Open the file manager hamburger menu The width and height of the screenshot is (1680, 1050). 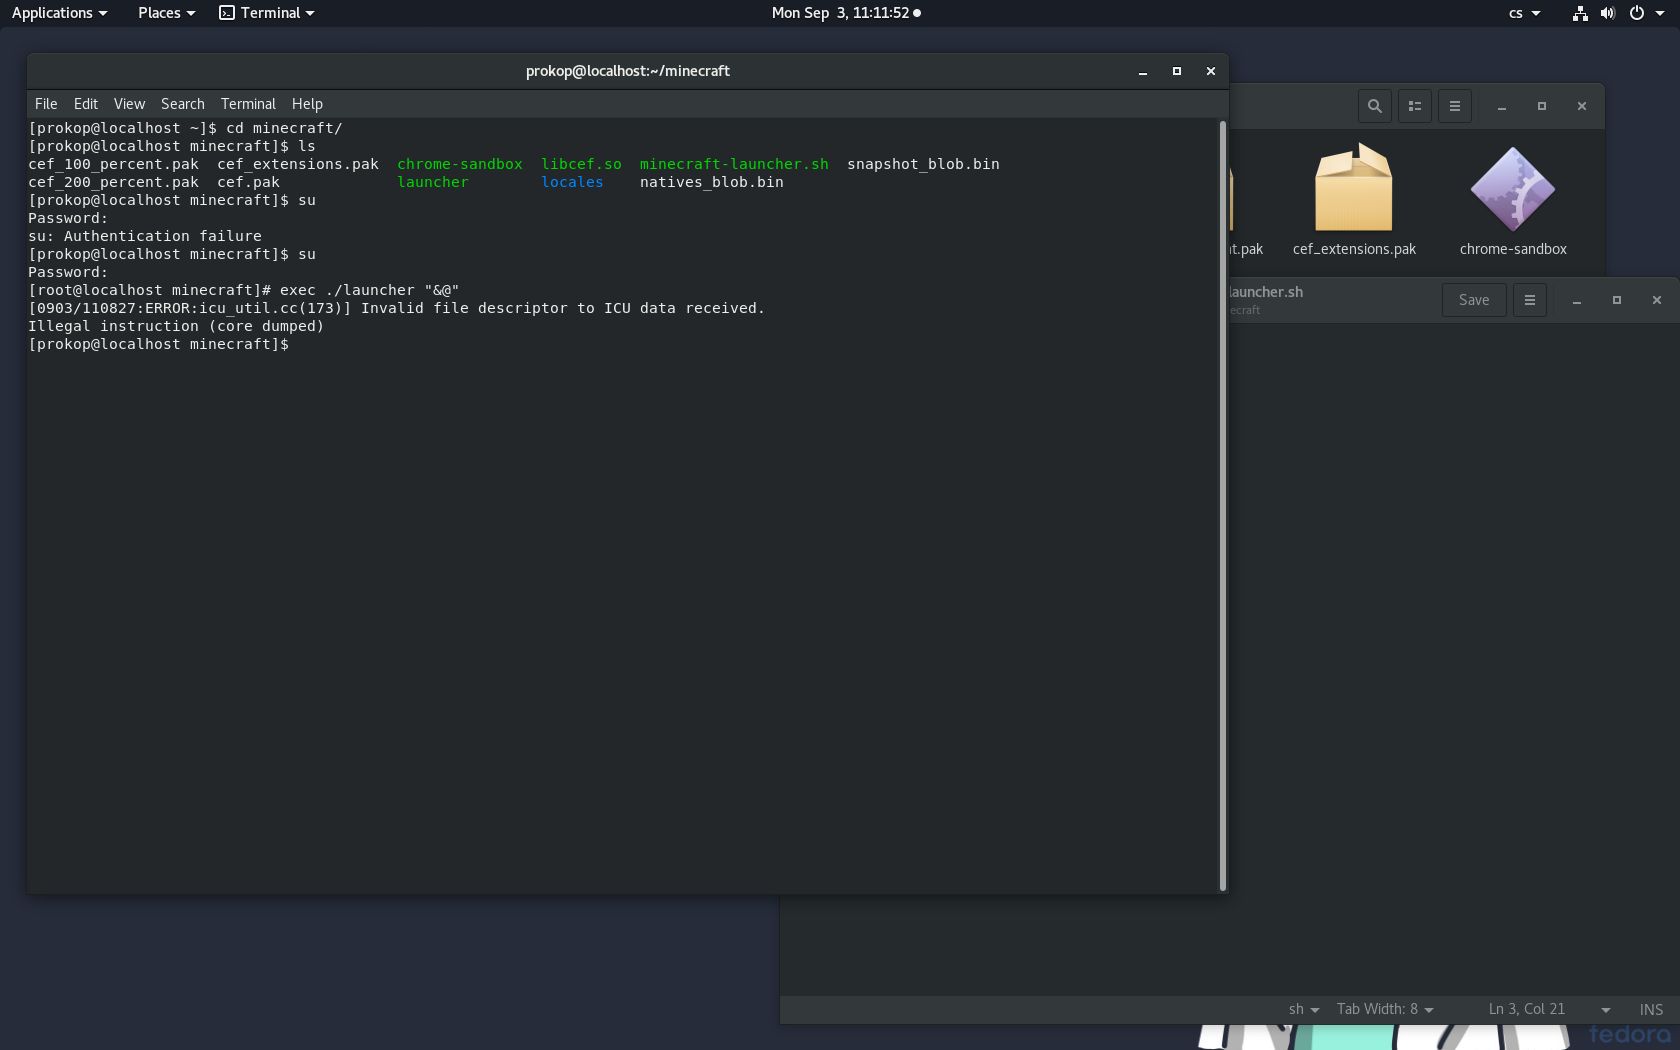click(1455, 106)
